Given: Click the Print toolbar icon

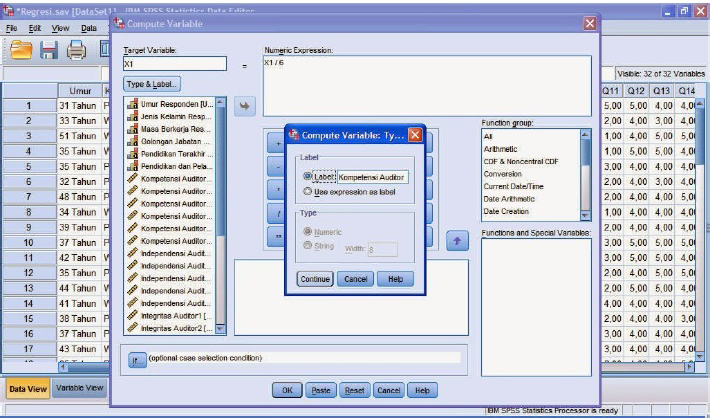Looking at the screenshot, I should (x=77, y=48).
